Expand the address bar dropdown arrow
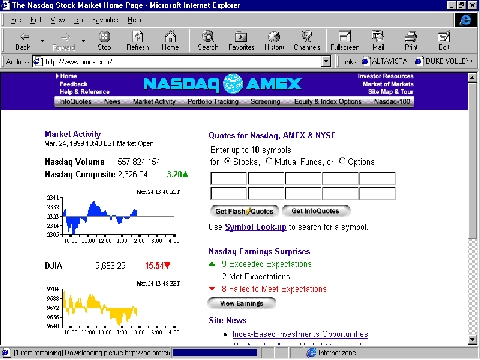This screenshot has height=360, width=480. [x=326, y=61]
